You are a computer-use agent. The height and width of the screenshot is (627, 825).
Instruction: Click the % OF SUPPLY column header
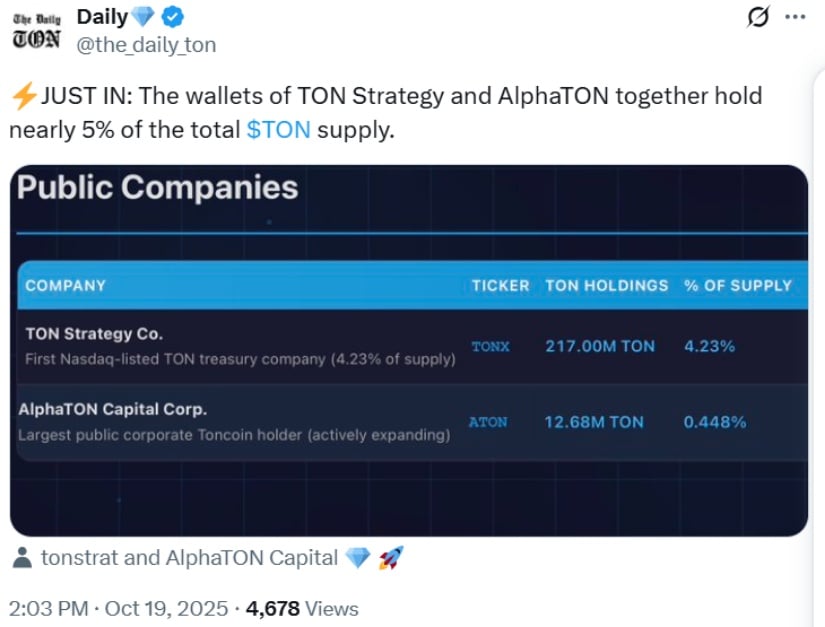[x=737, y=285]
